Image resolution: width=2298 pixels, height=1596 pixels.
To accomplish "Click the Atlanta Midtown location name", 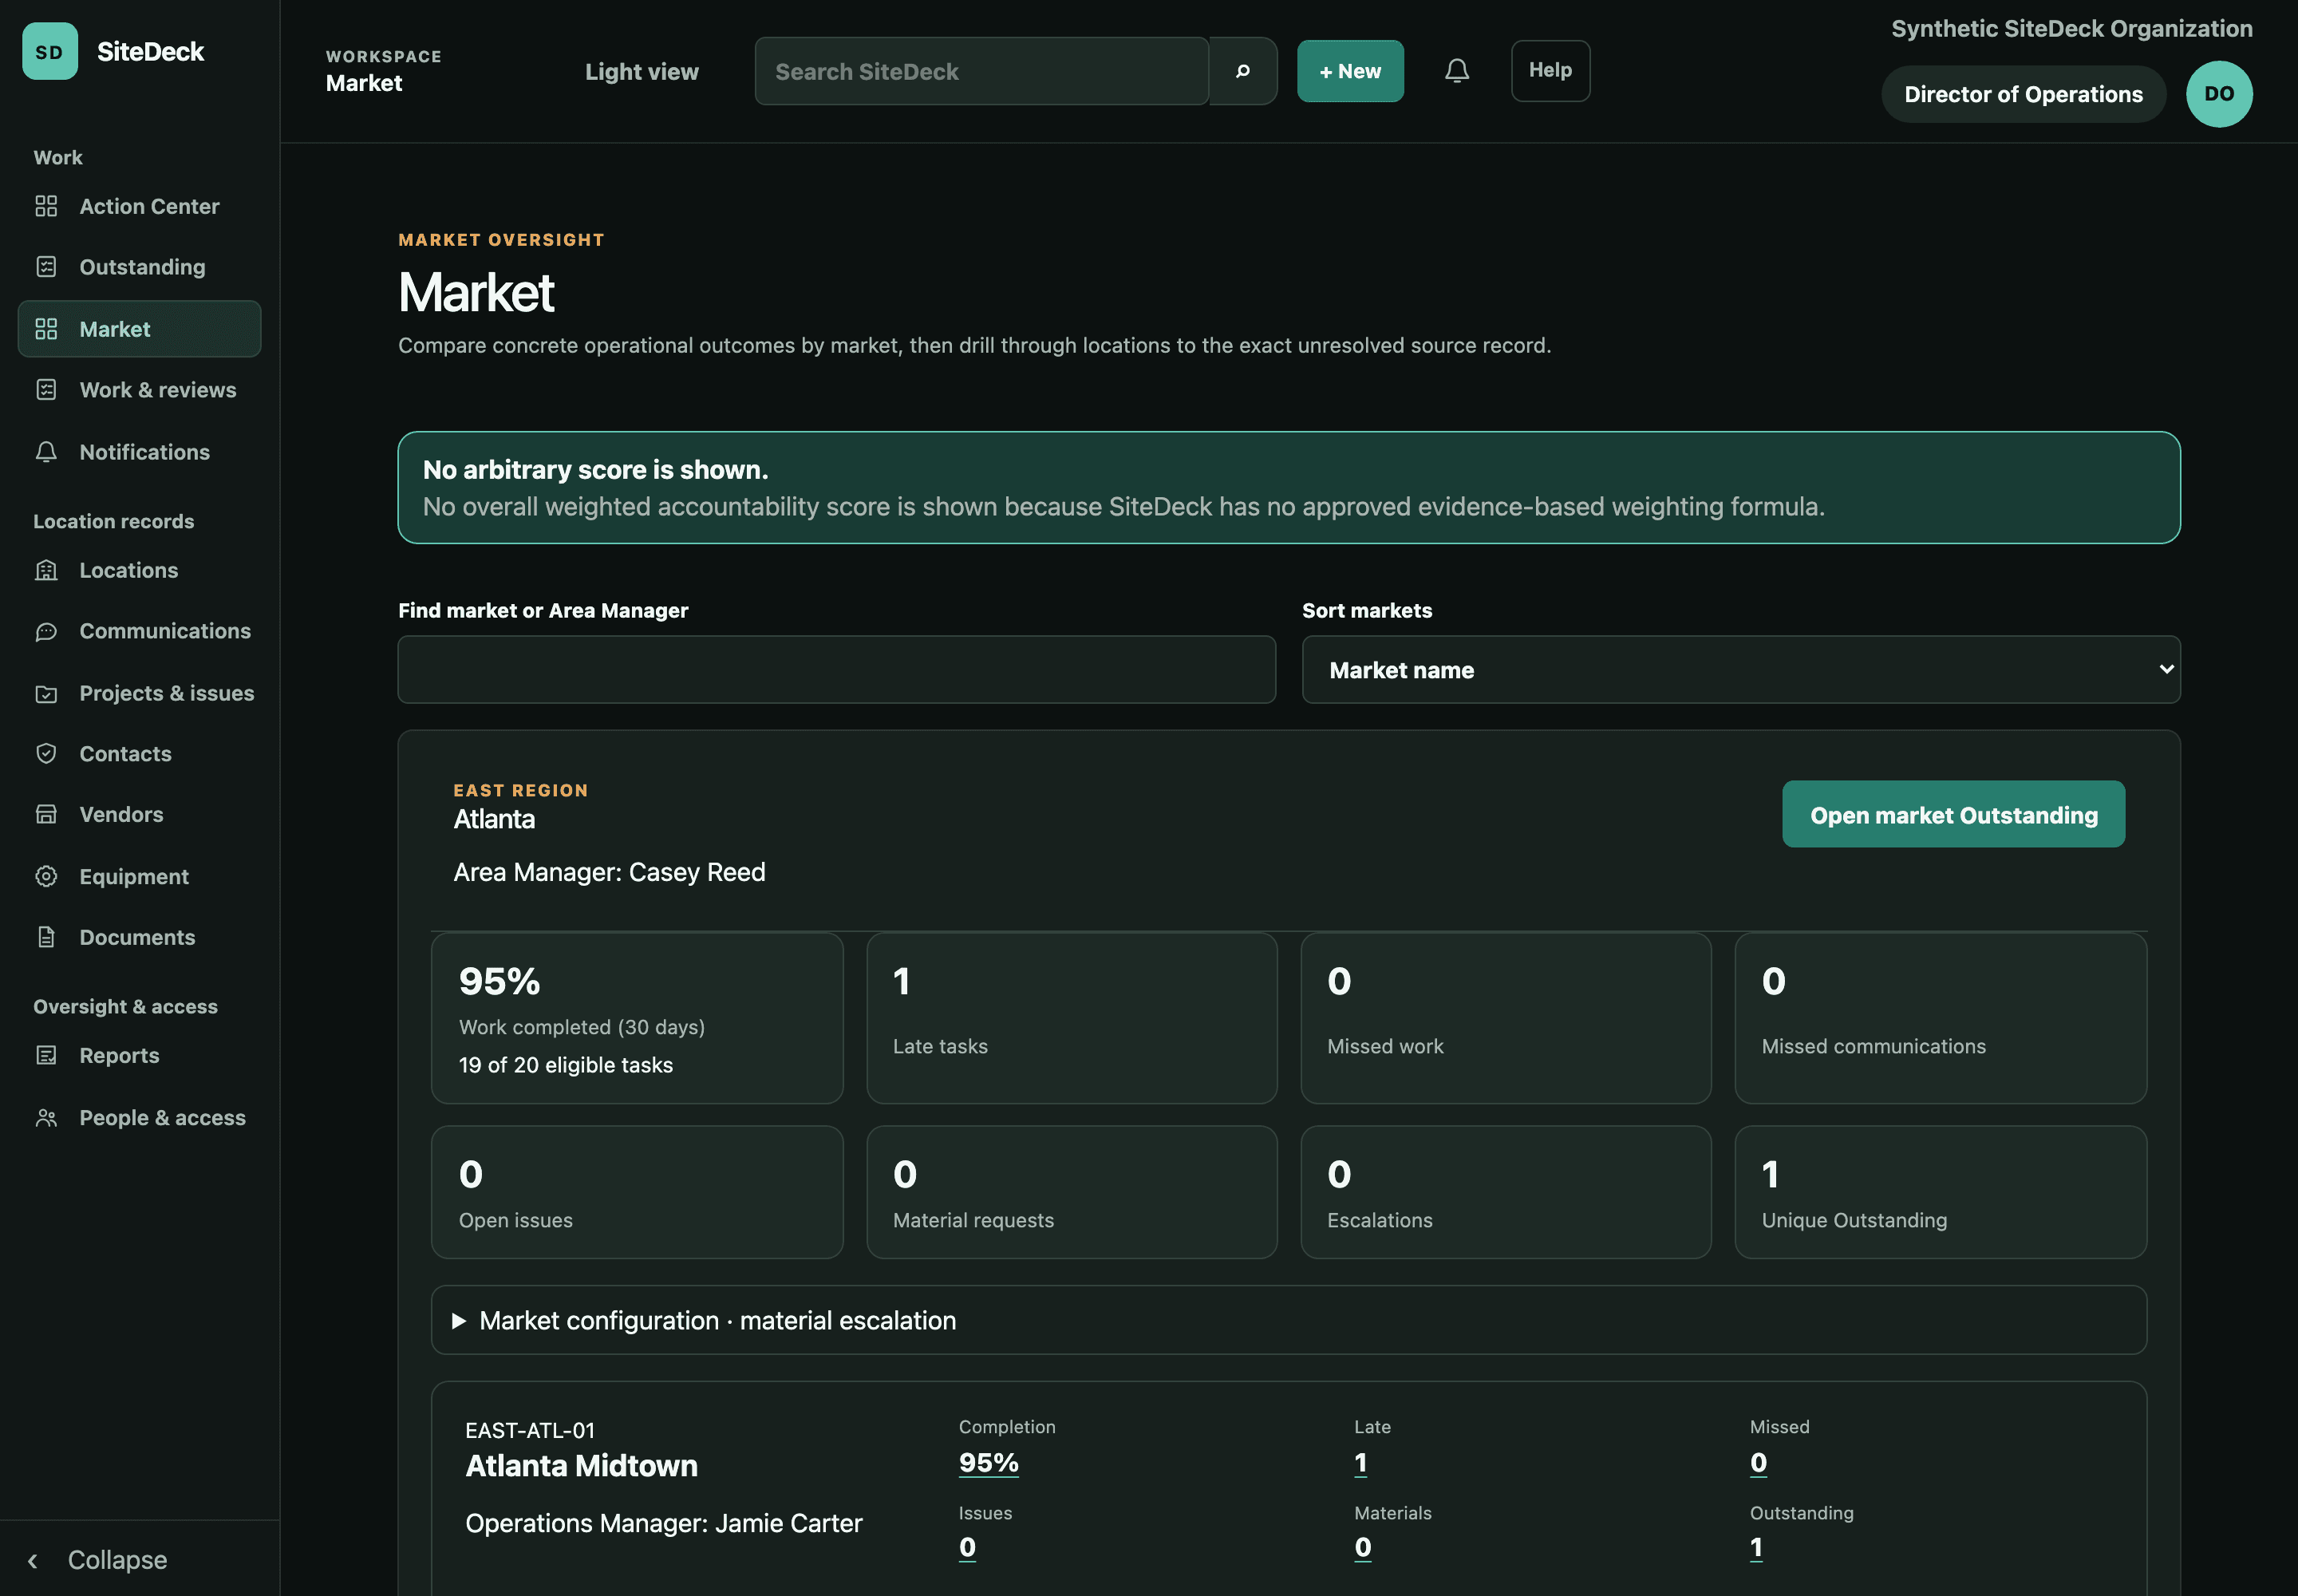I will click(x=581, y=1466).
